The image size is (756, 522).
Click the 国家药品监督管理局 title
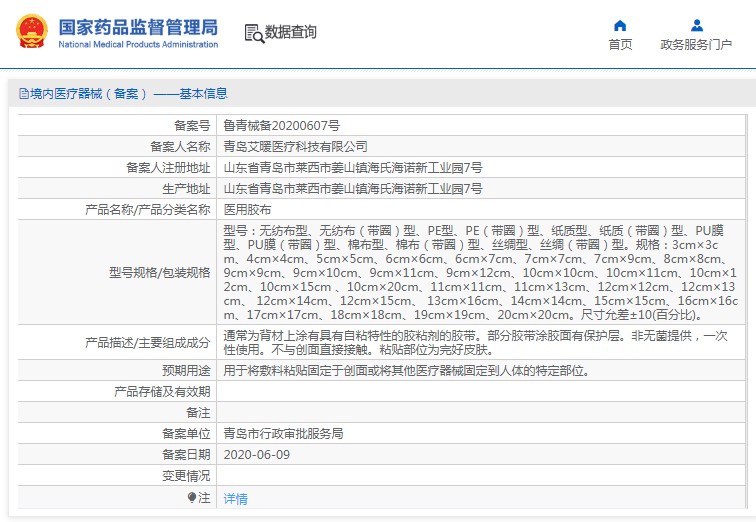(138, 27)
